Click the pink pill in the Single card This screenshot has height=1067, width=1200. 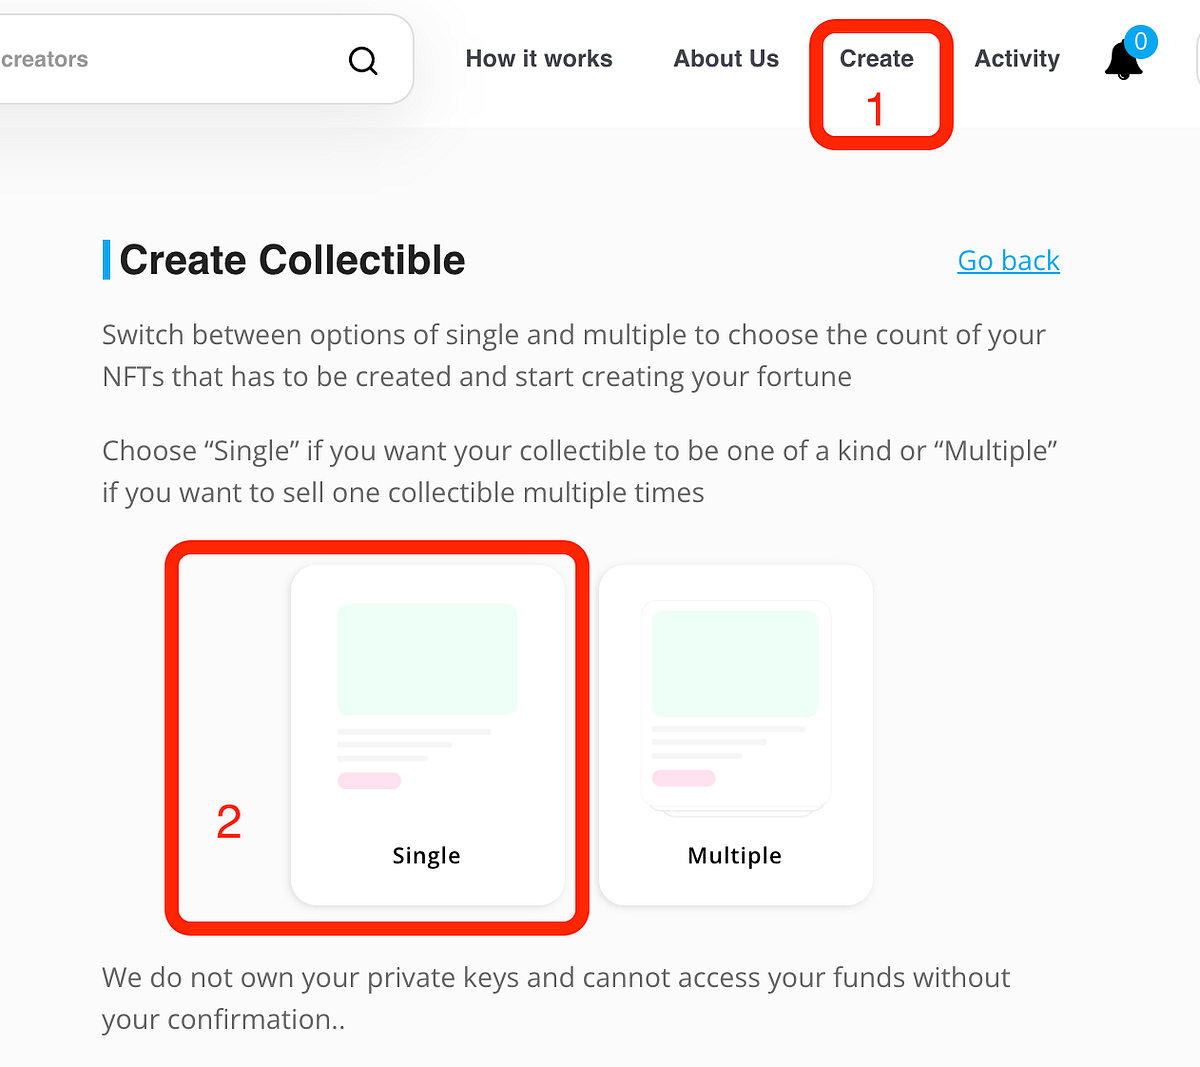(x=369, y=781)
